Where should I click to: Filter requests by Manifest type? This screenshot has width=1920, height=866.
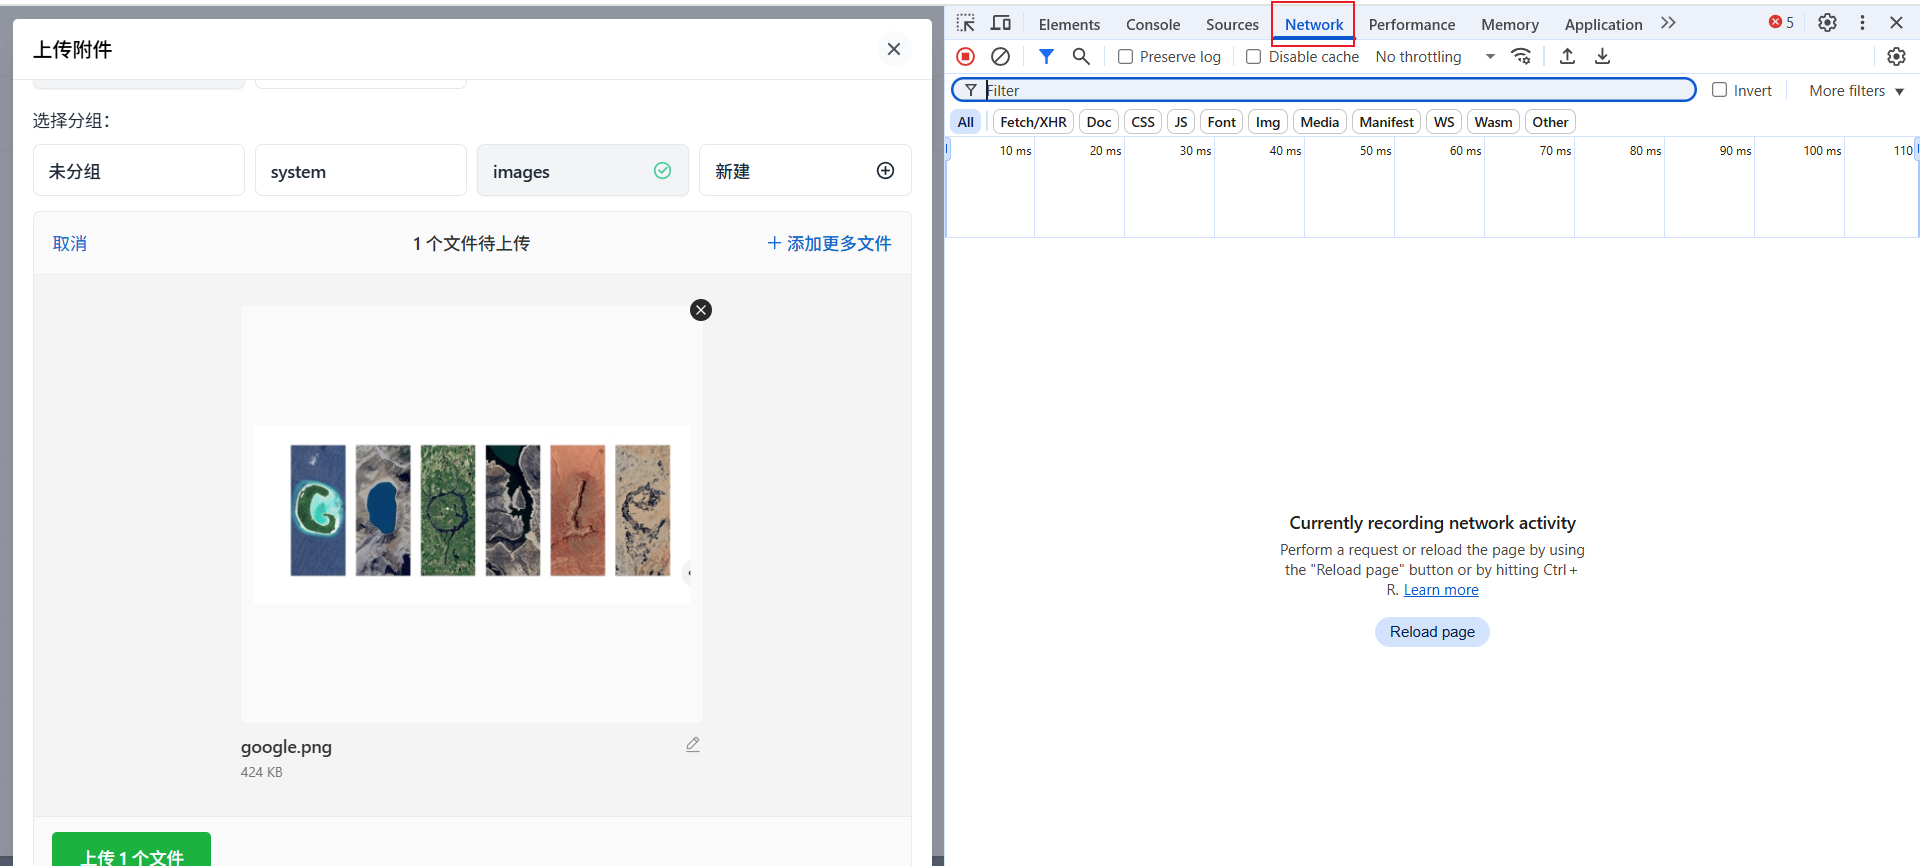point(1386,122)
